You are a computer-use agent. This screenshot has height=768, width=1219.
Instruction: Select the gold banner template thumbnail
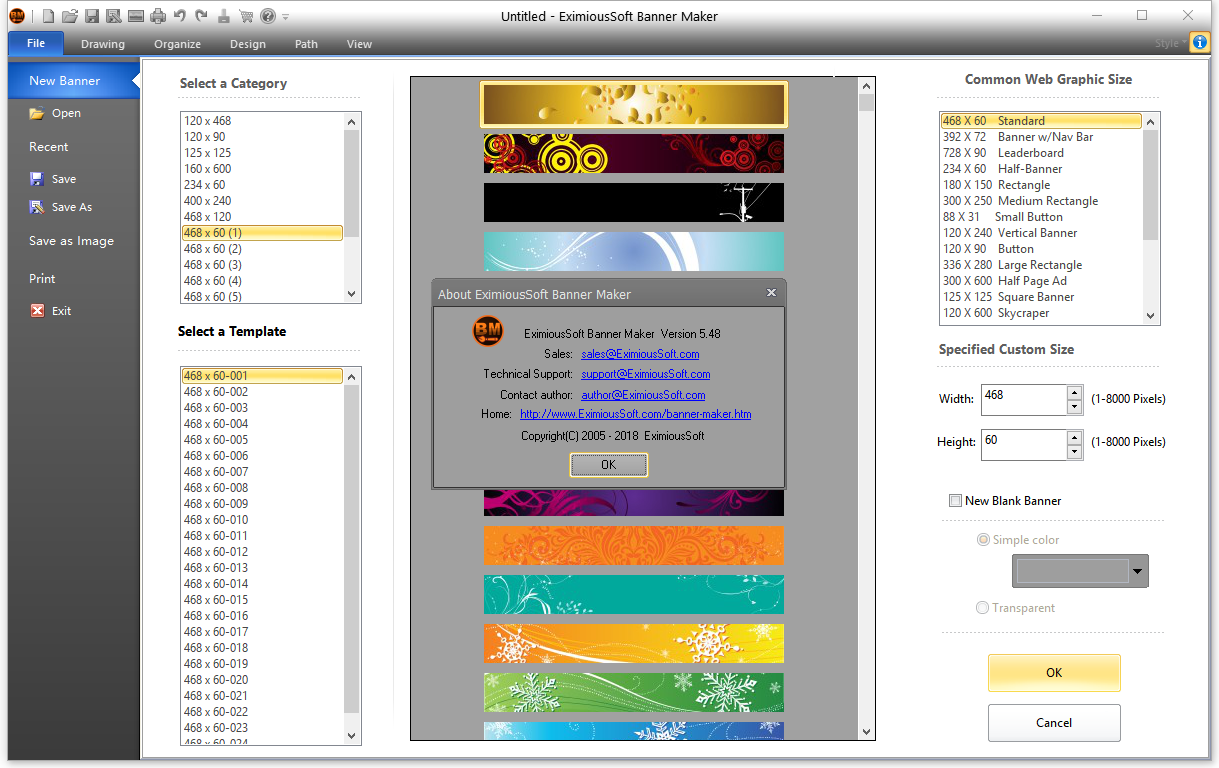click(634, 105)
